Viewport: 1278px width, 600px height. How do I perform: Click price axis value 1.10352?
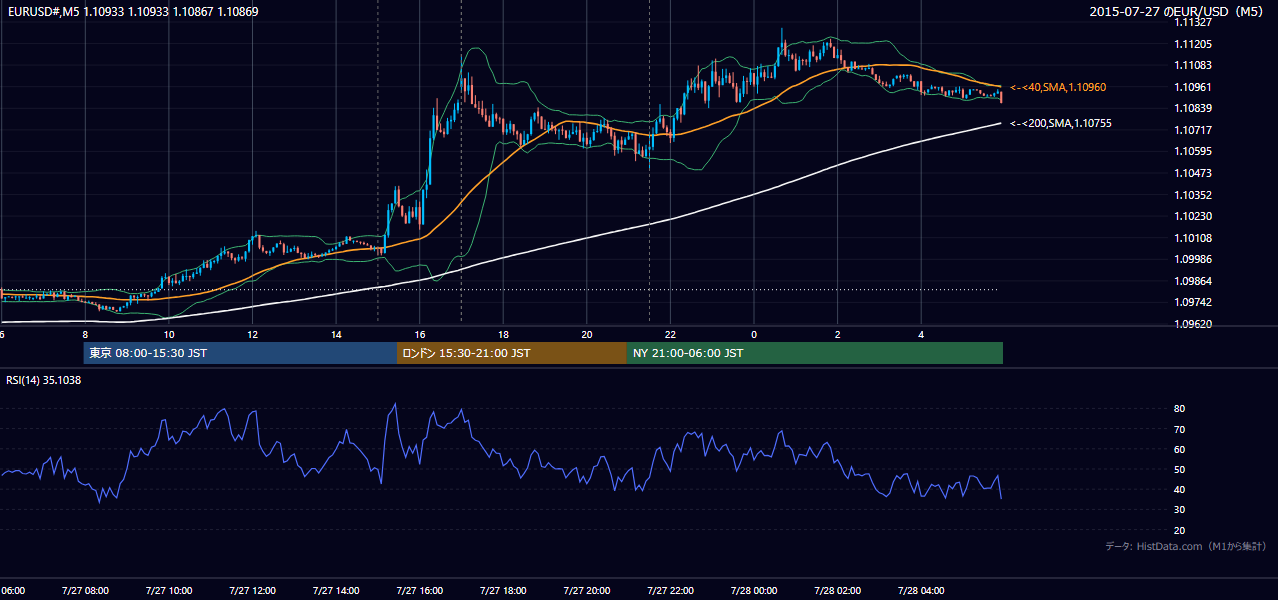click(1194, 195)
